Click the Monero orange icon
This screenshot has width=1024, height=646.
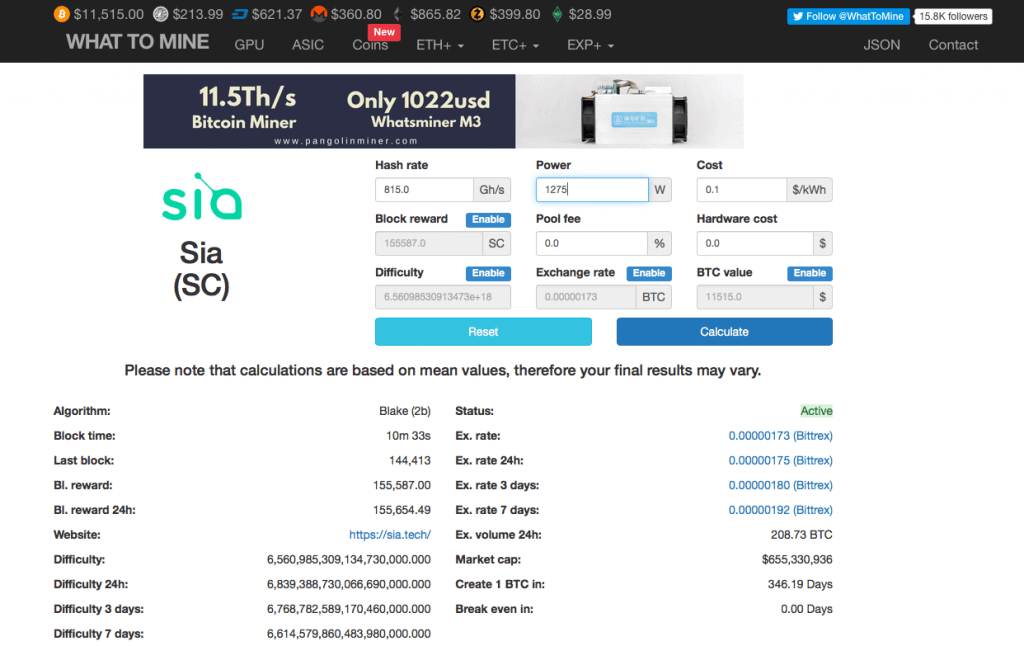(319, 14)
